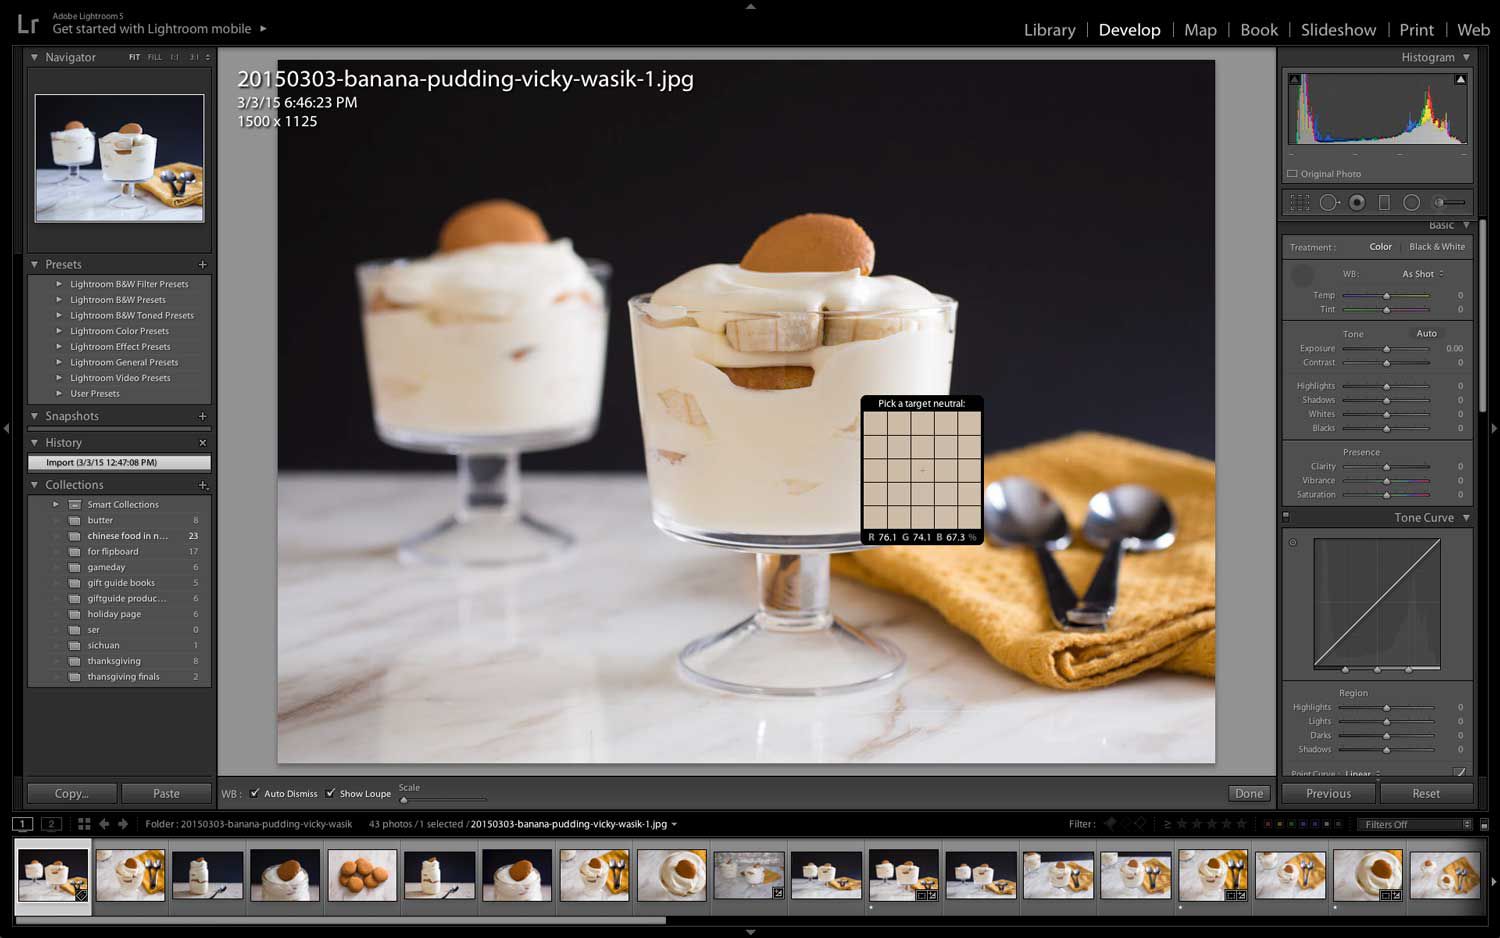
Task: Select the Spot Removal tool
Action: coord(1330,202)
